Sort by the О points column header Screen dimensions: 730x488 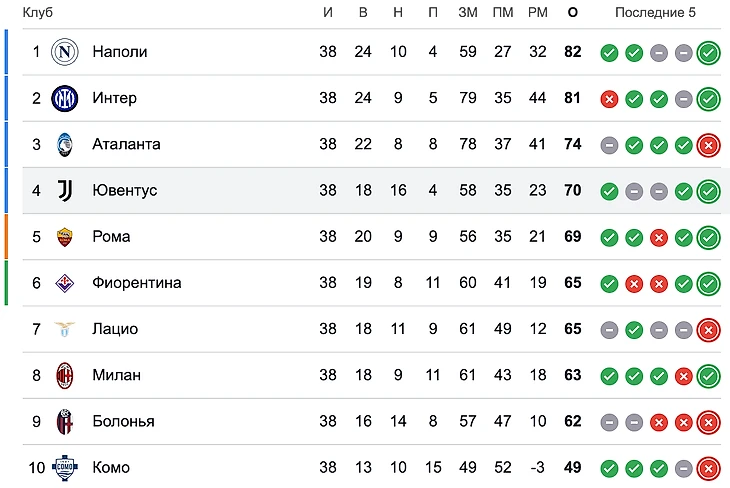point(572,12)
